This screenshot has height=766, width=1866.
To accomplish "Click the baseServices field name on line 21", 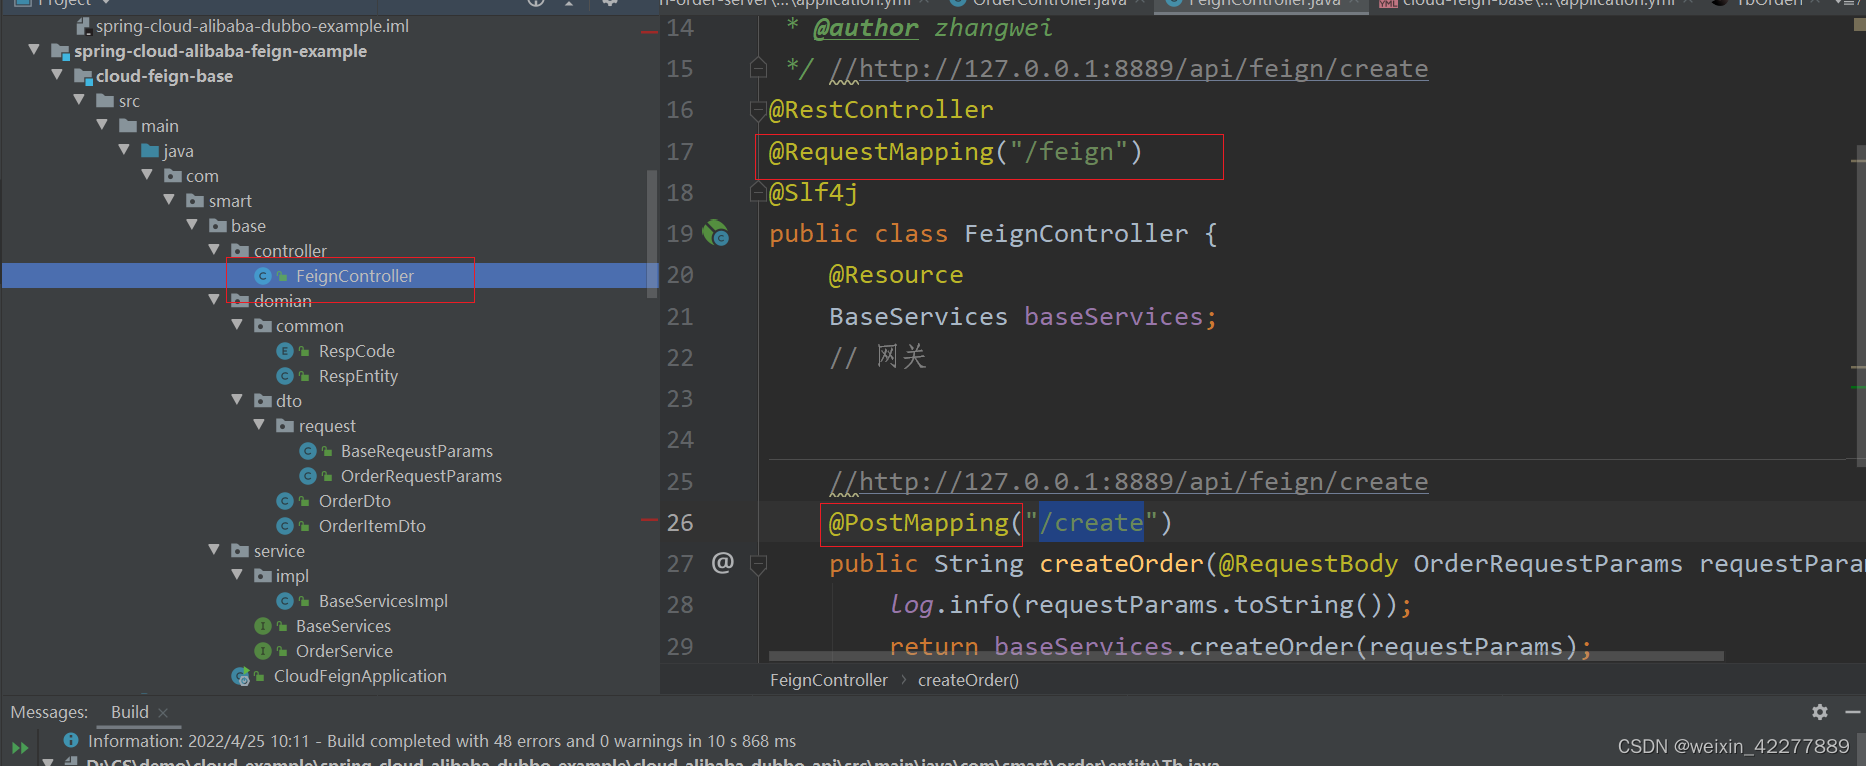I will point(1114,317).
